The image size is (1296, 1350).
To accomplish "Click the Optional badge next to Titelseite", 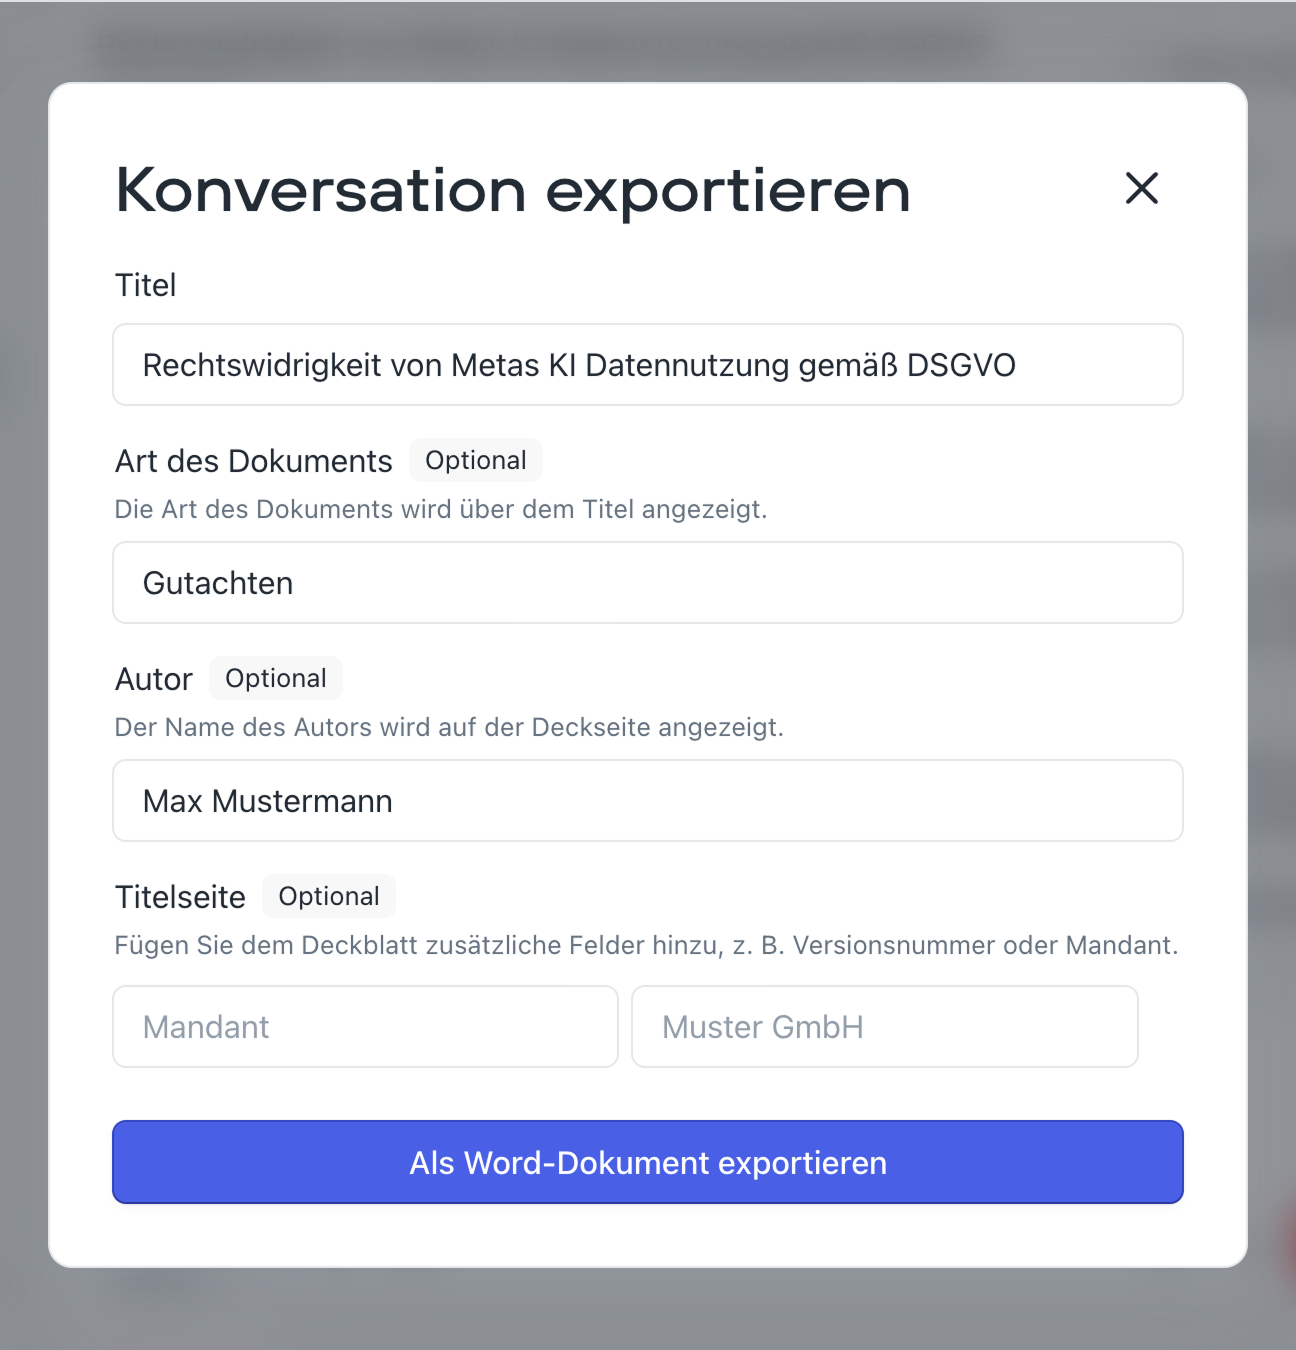I will pyautogui.click(x=328, y=896).
